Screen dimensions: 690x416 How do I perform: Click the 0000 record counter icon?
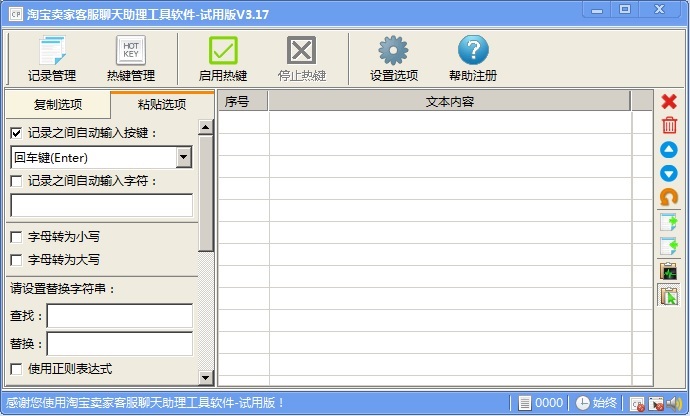coord(540,402)
